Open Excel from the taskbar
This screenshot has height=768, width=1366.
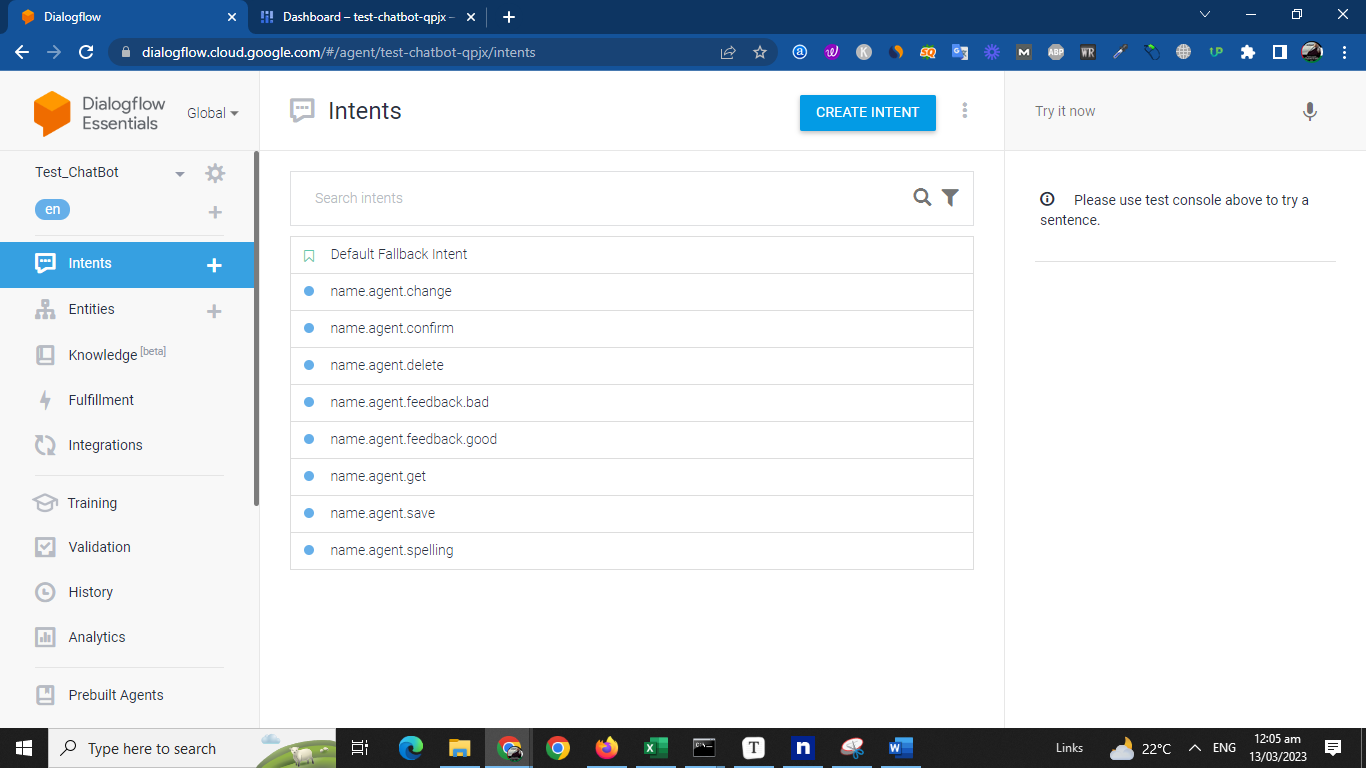pyautogui.click(x=656, y=748)
